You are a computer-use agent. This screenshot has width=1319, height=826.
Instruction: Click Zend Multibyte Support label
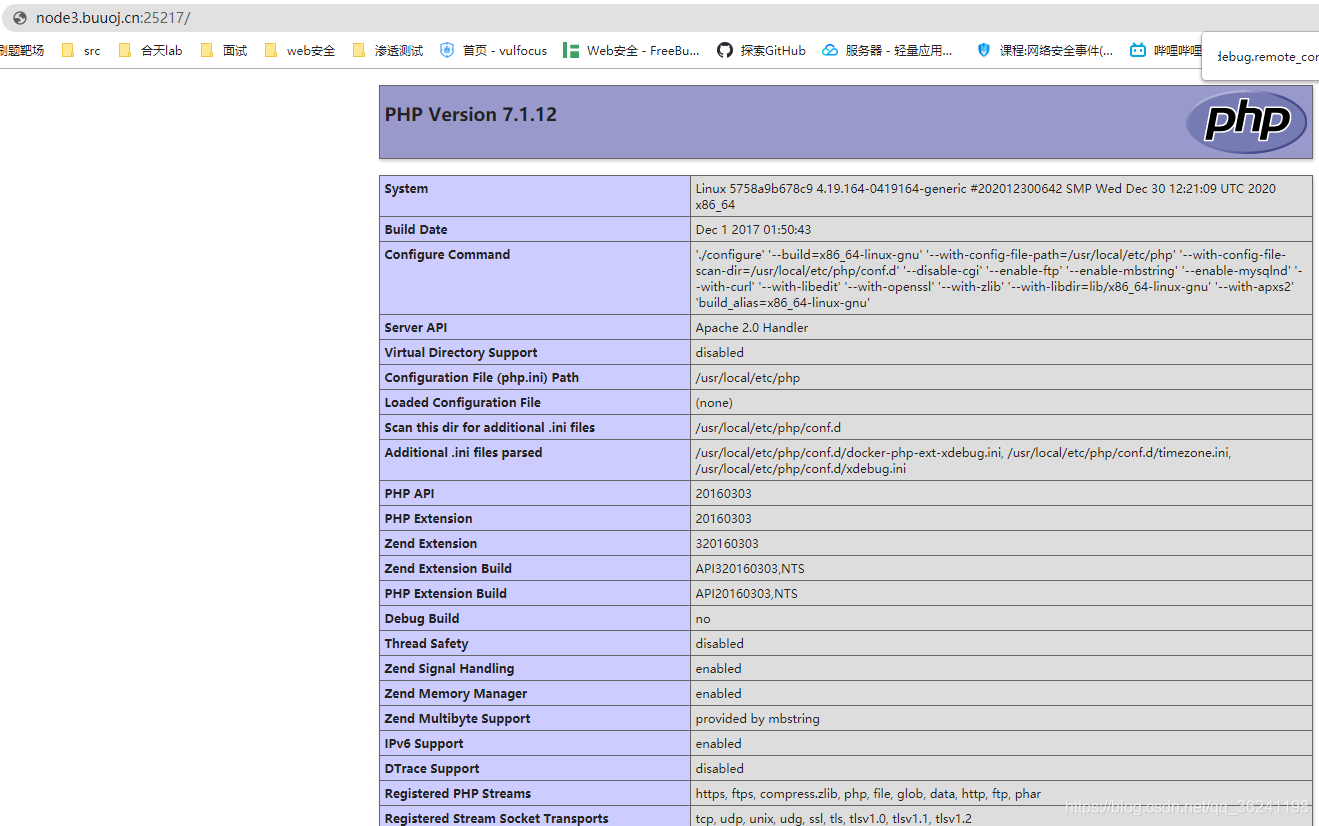[458, 719]
